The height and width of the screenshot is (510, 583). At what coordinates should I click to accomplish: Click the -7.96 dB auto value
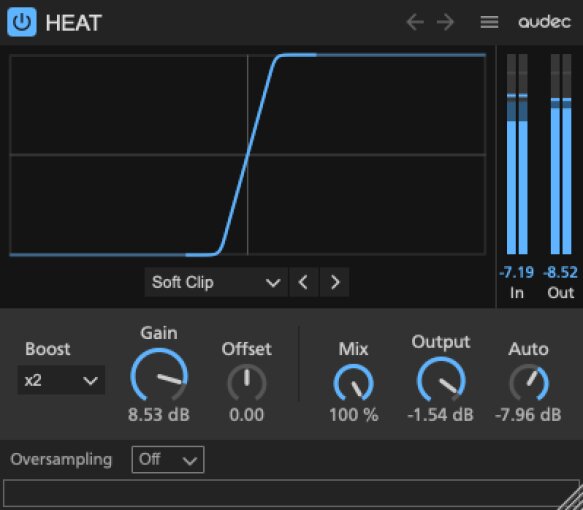(528, 415)
